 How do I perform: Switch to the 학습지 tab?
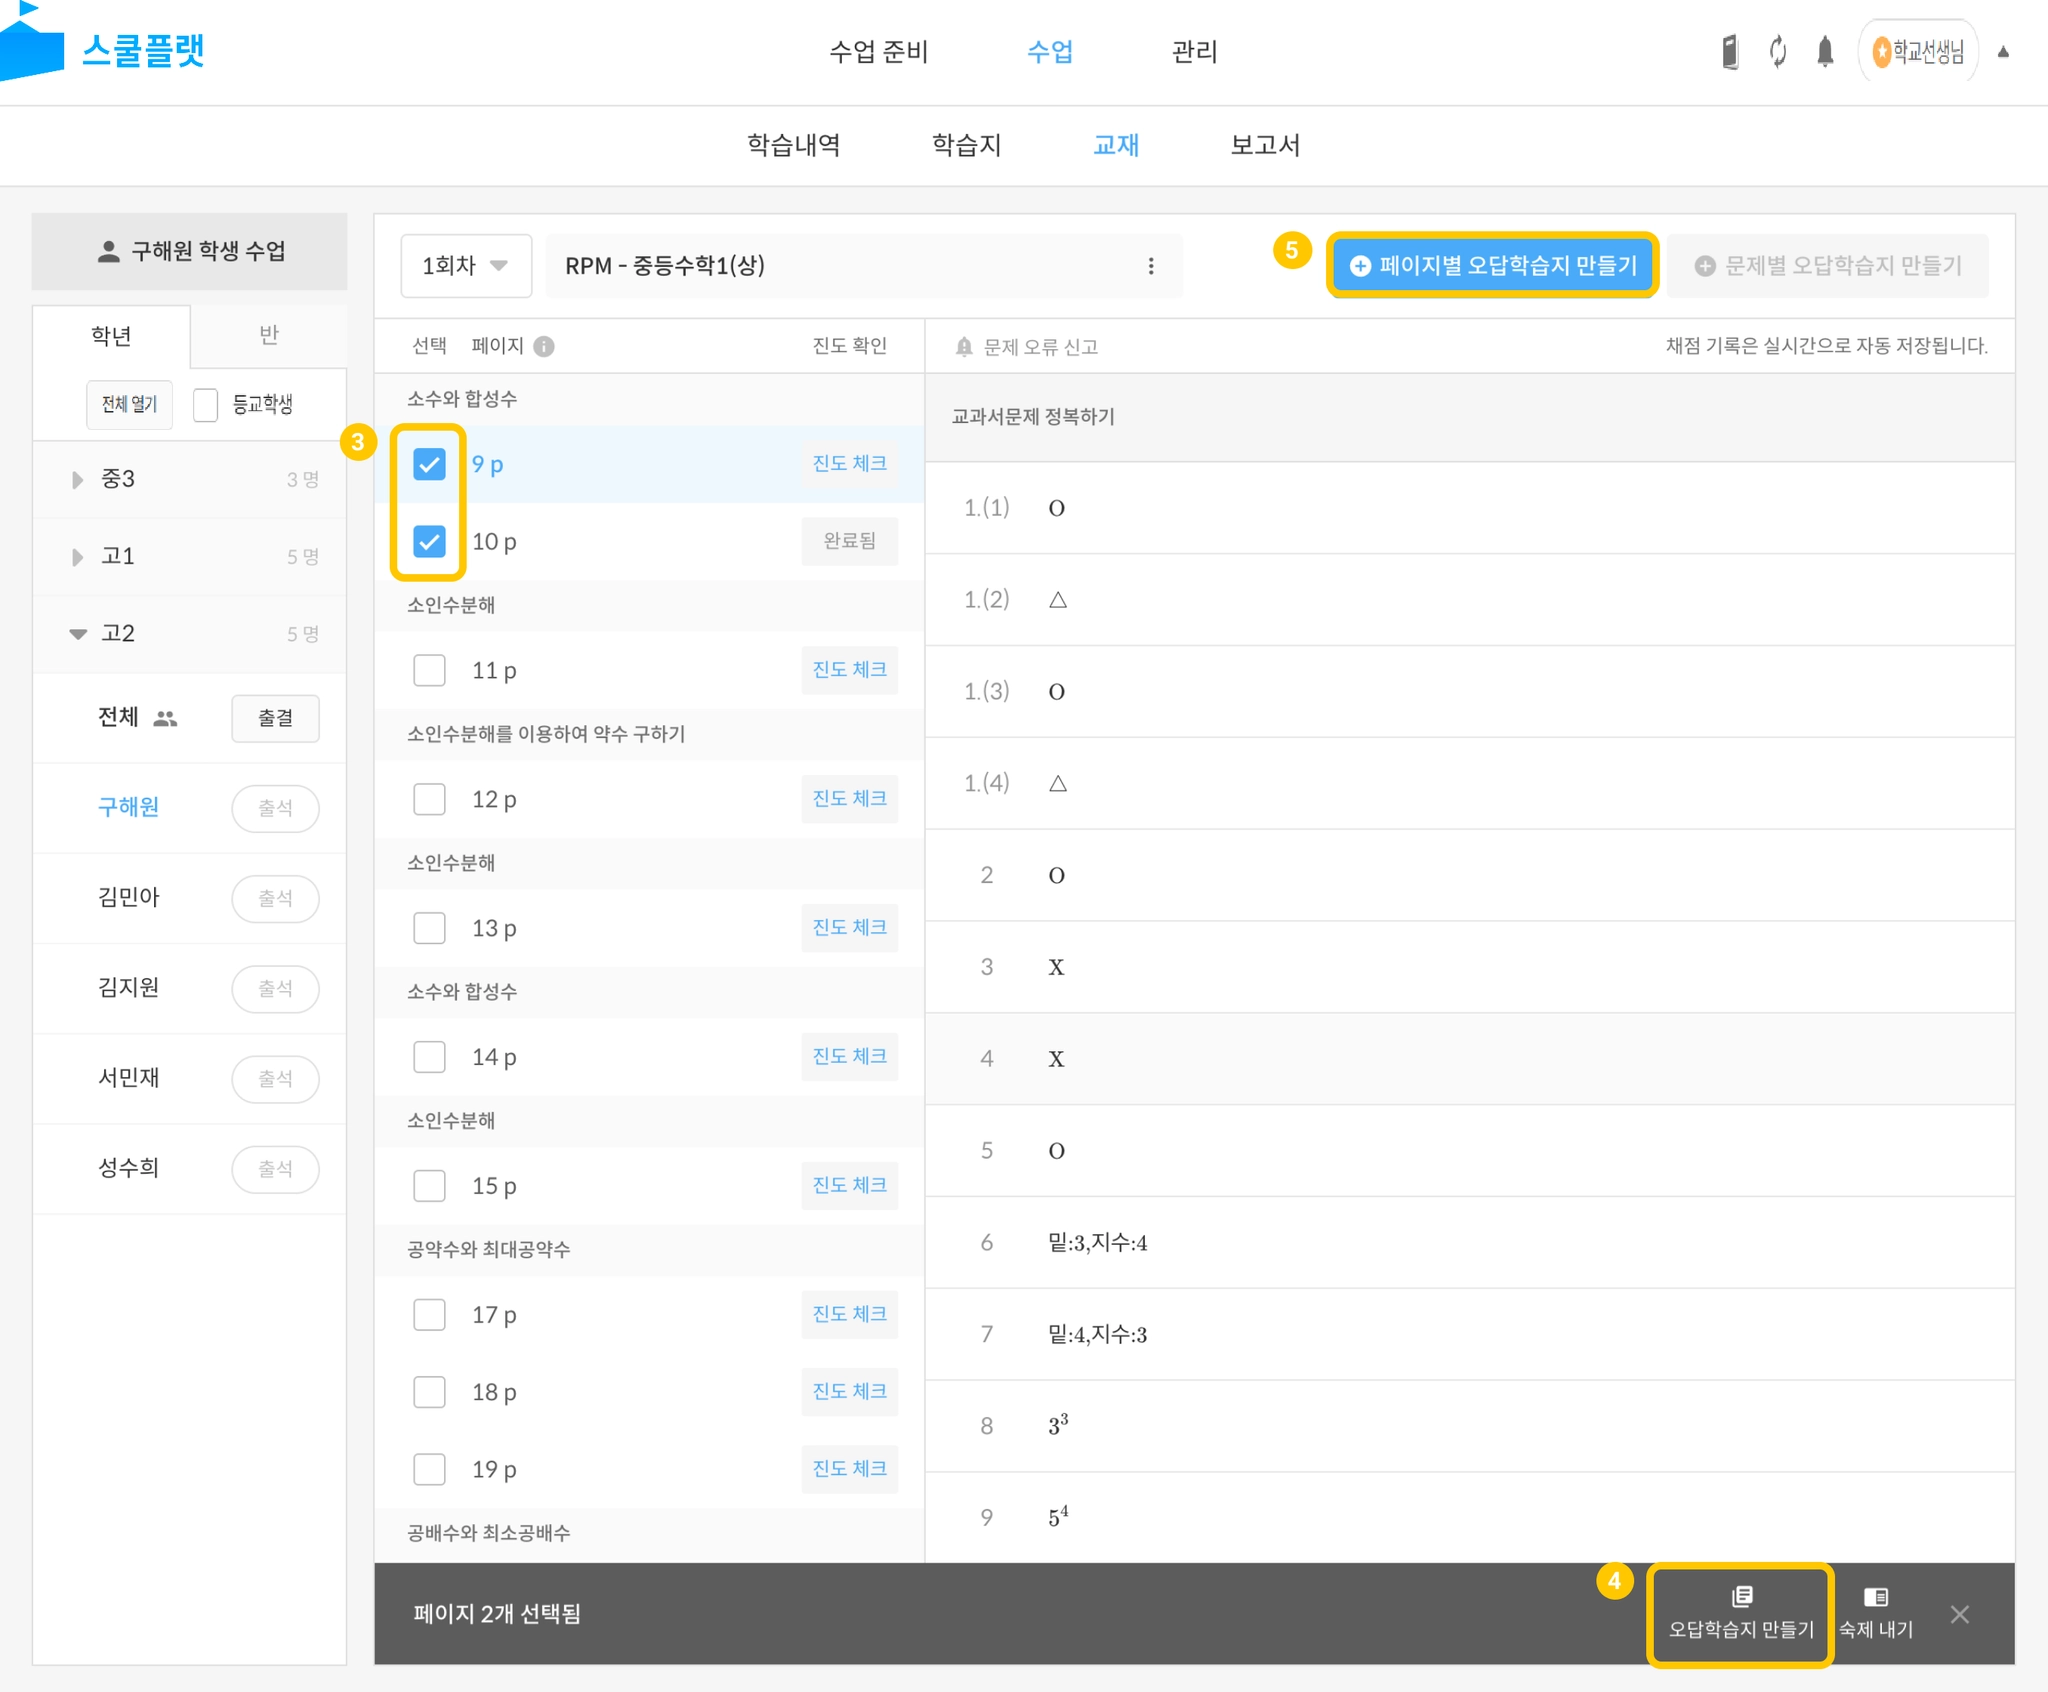pyautogui.click(x=966, y=145)
